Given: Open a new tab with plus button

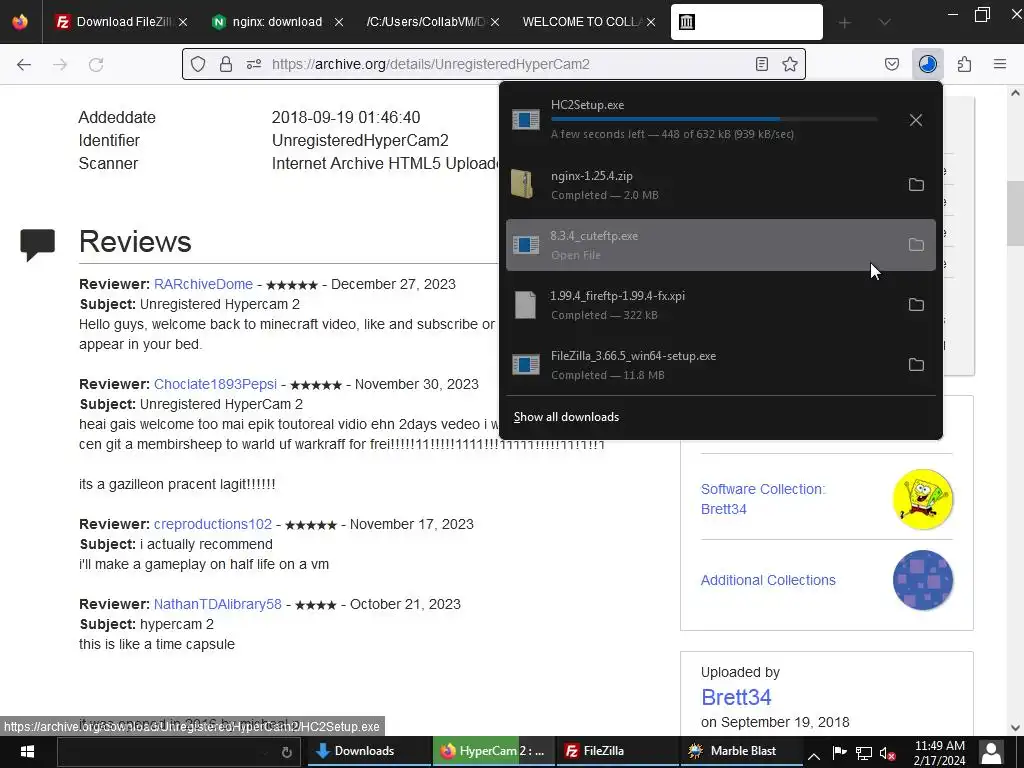Looking at the screenshot, I should click(x=844, y=23).
